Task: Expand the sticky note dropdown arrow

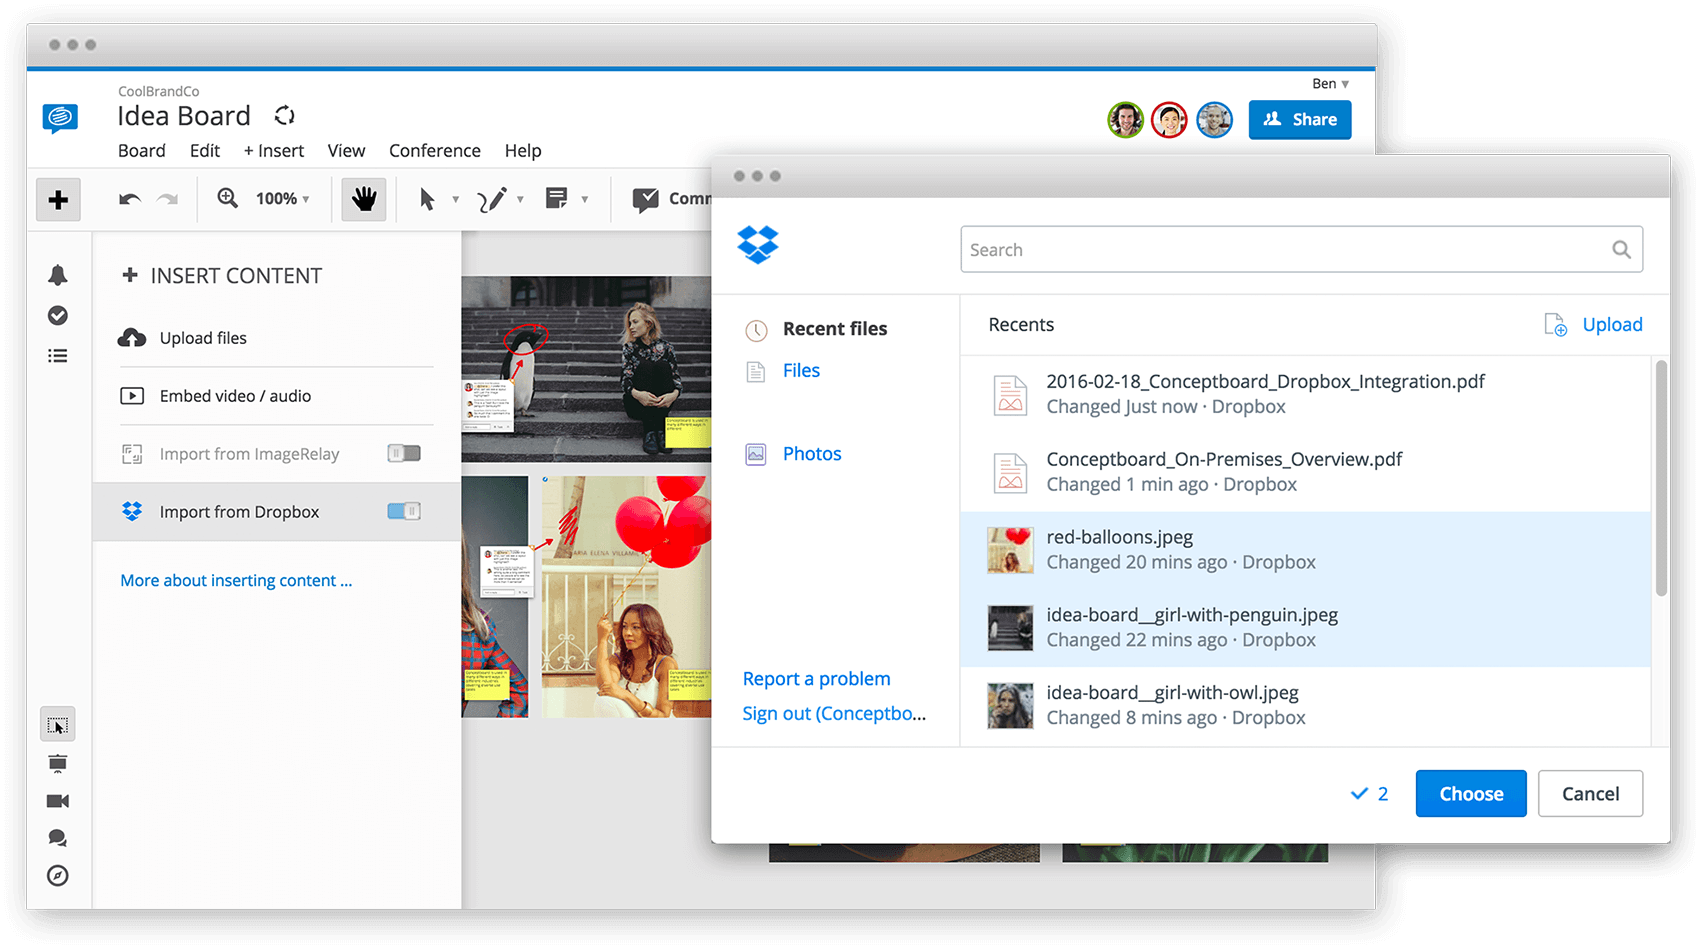Action: tap(585, 200)
